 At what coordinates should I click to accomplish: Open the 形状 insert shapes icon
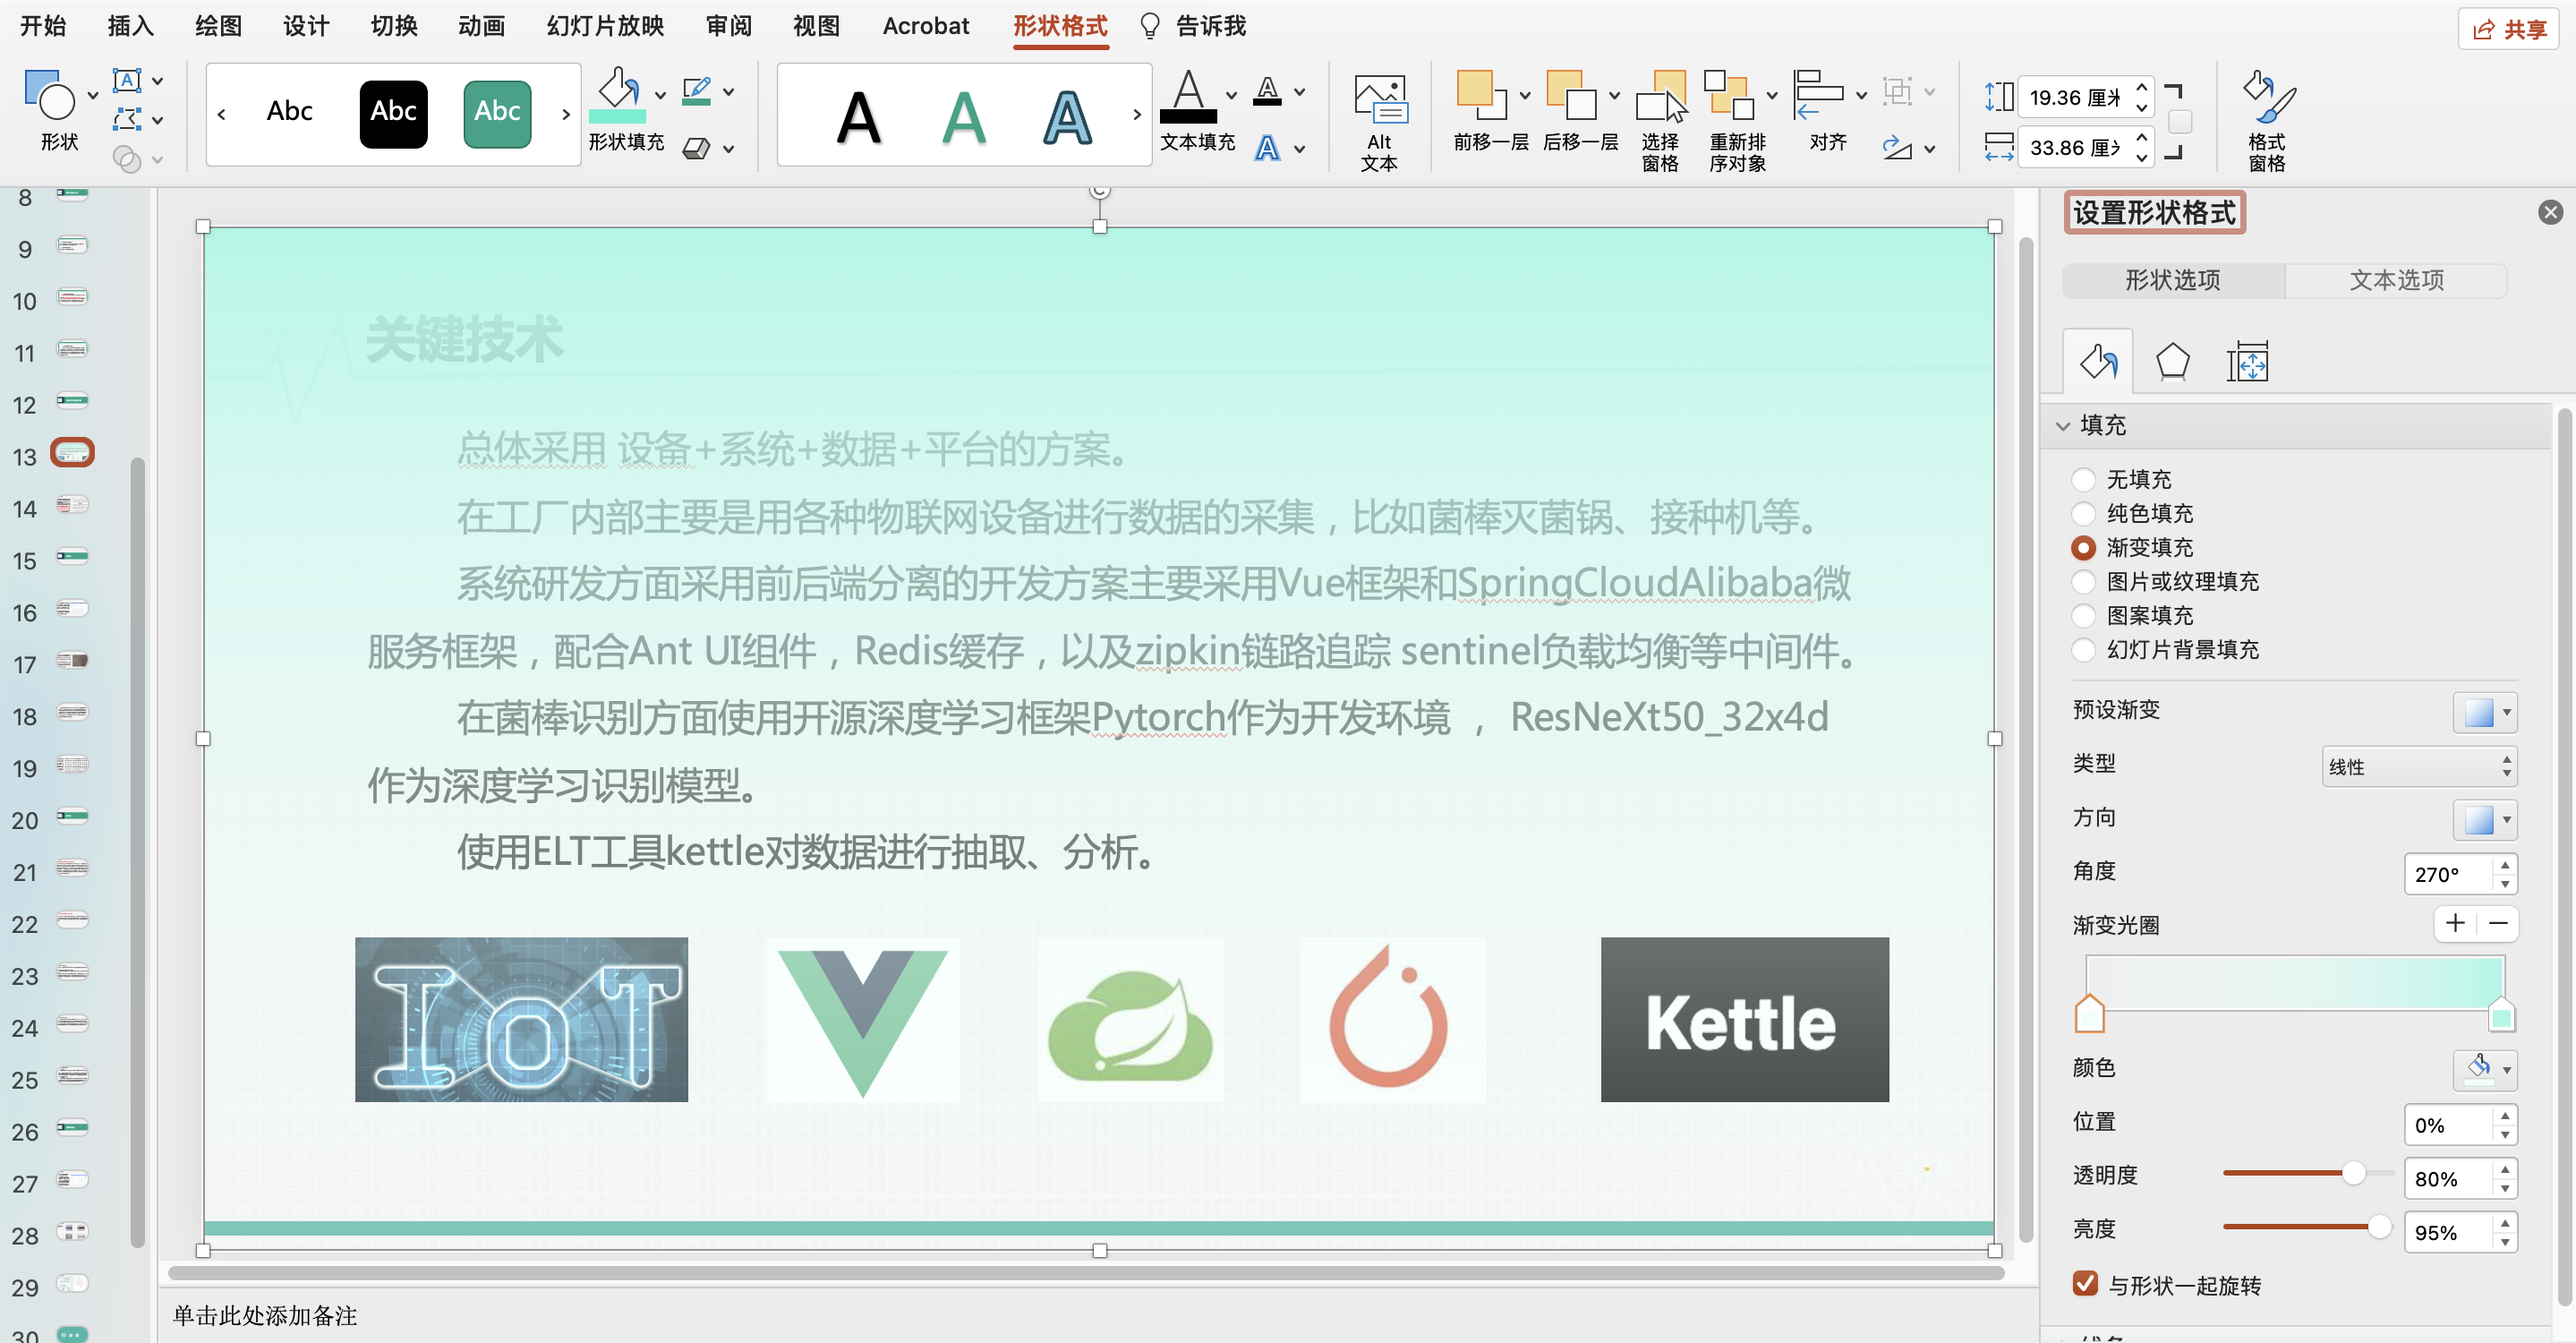pyautogui.click(x=49, y=94)
